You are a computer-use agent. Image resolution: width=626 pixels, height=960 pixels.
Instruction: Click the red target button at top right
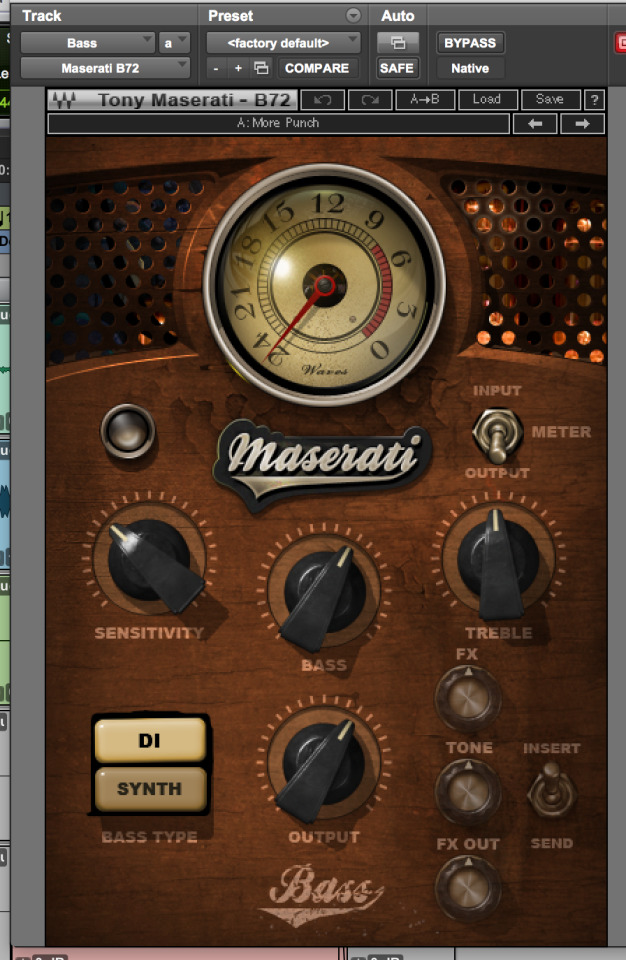point(620,43)
